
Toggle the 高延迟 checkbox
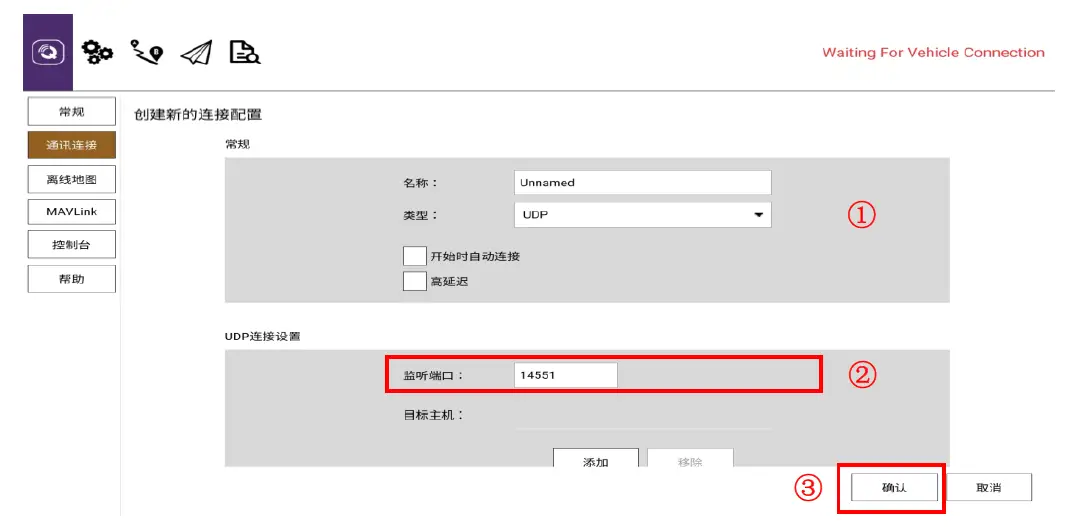click(x=414, y=281)
